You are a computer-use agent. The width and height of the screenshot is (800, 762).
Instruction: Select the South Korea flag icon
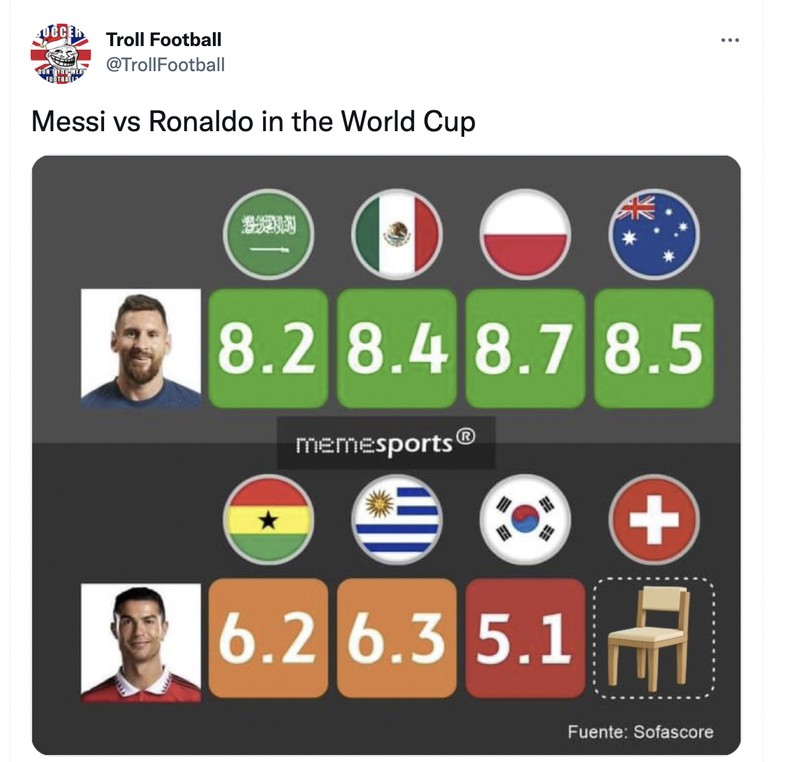click(x=524, y=518)
